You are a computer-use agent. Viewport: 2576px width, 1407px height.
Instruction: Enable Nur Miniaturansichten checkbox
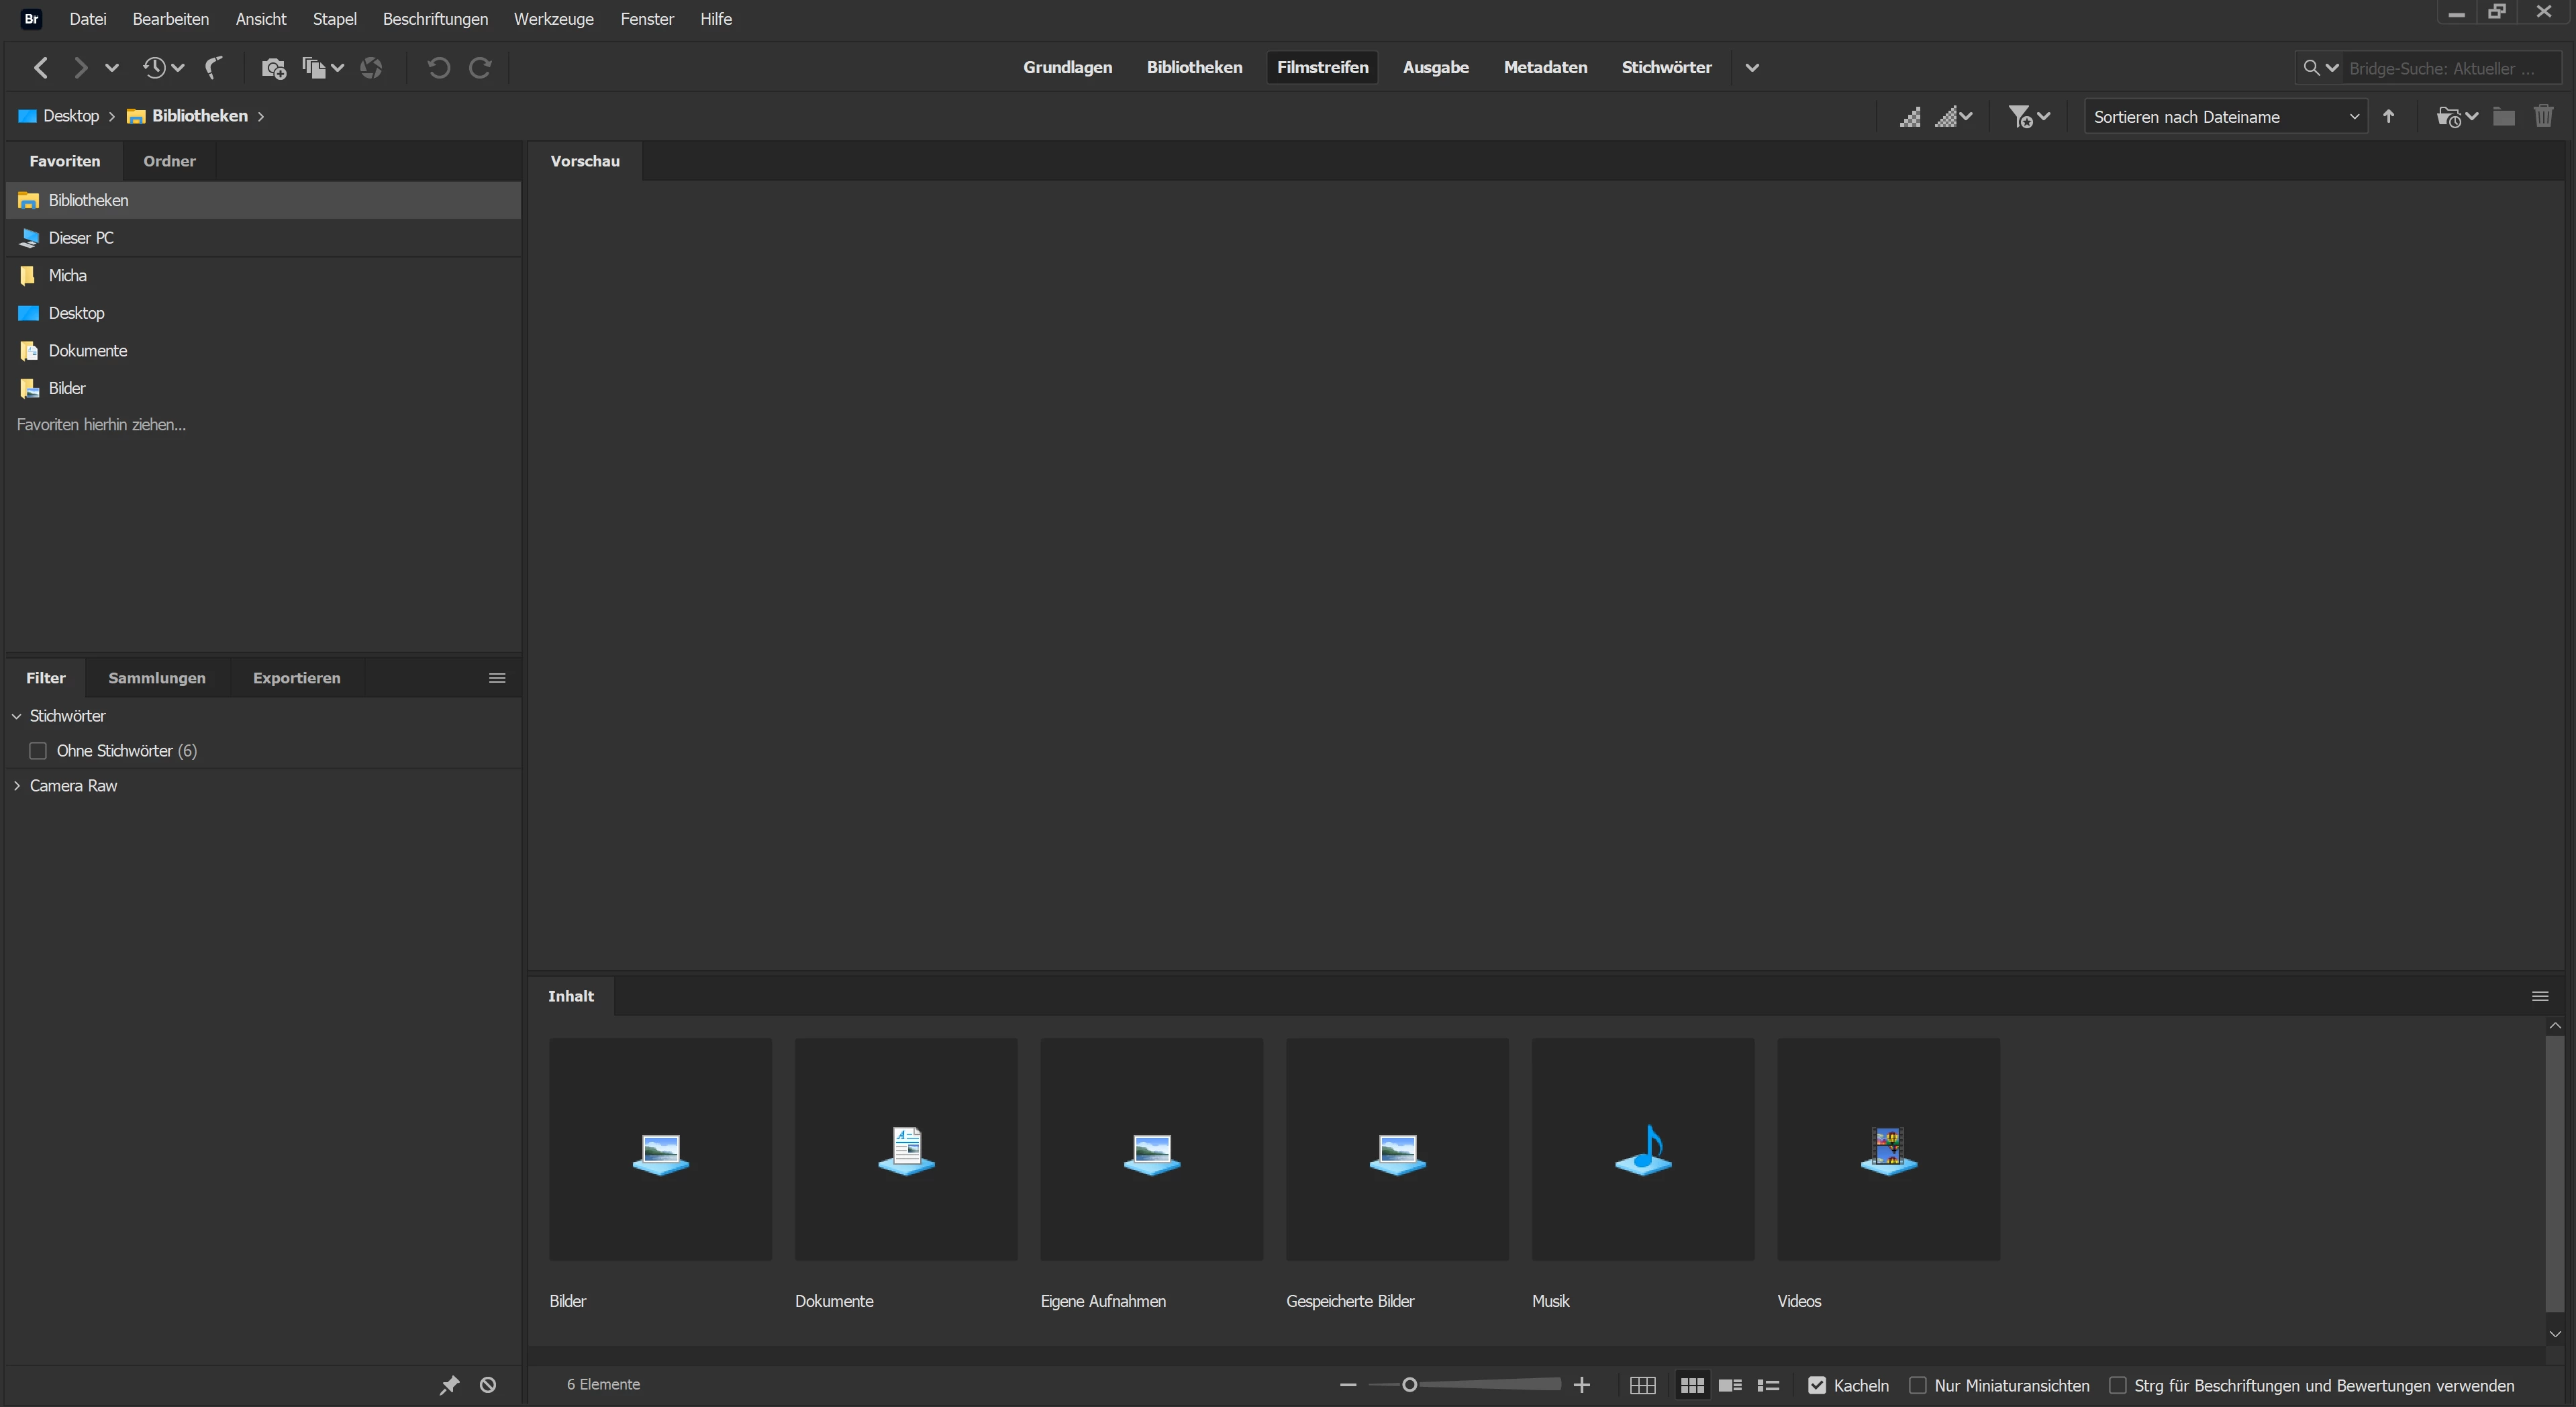1918,1385
